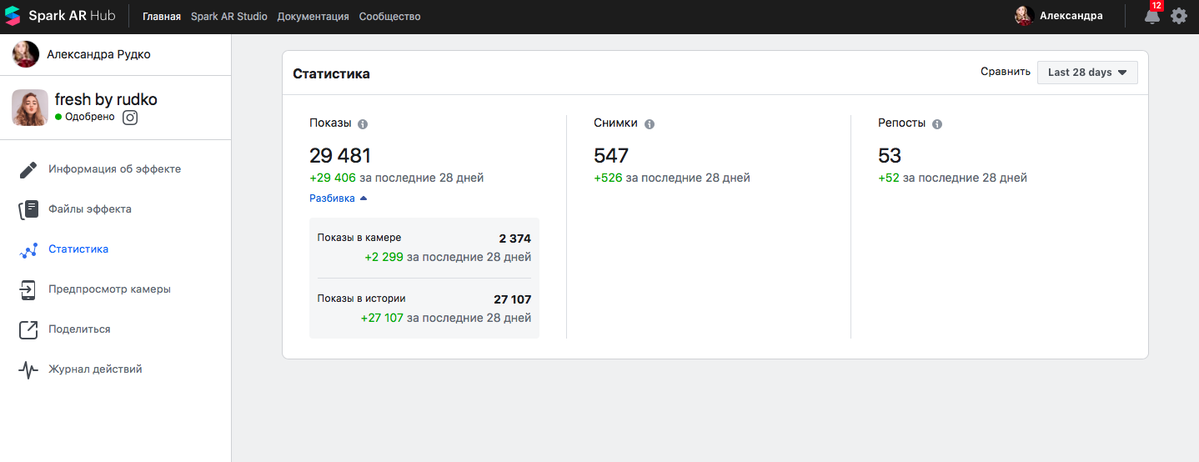Open the Документация menu item
This screenshot has height=462, width=1199.
pyautogui.click(x=314, y=17)
